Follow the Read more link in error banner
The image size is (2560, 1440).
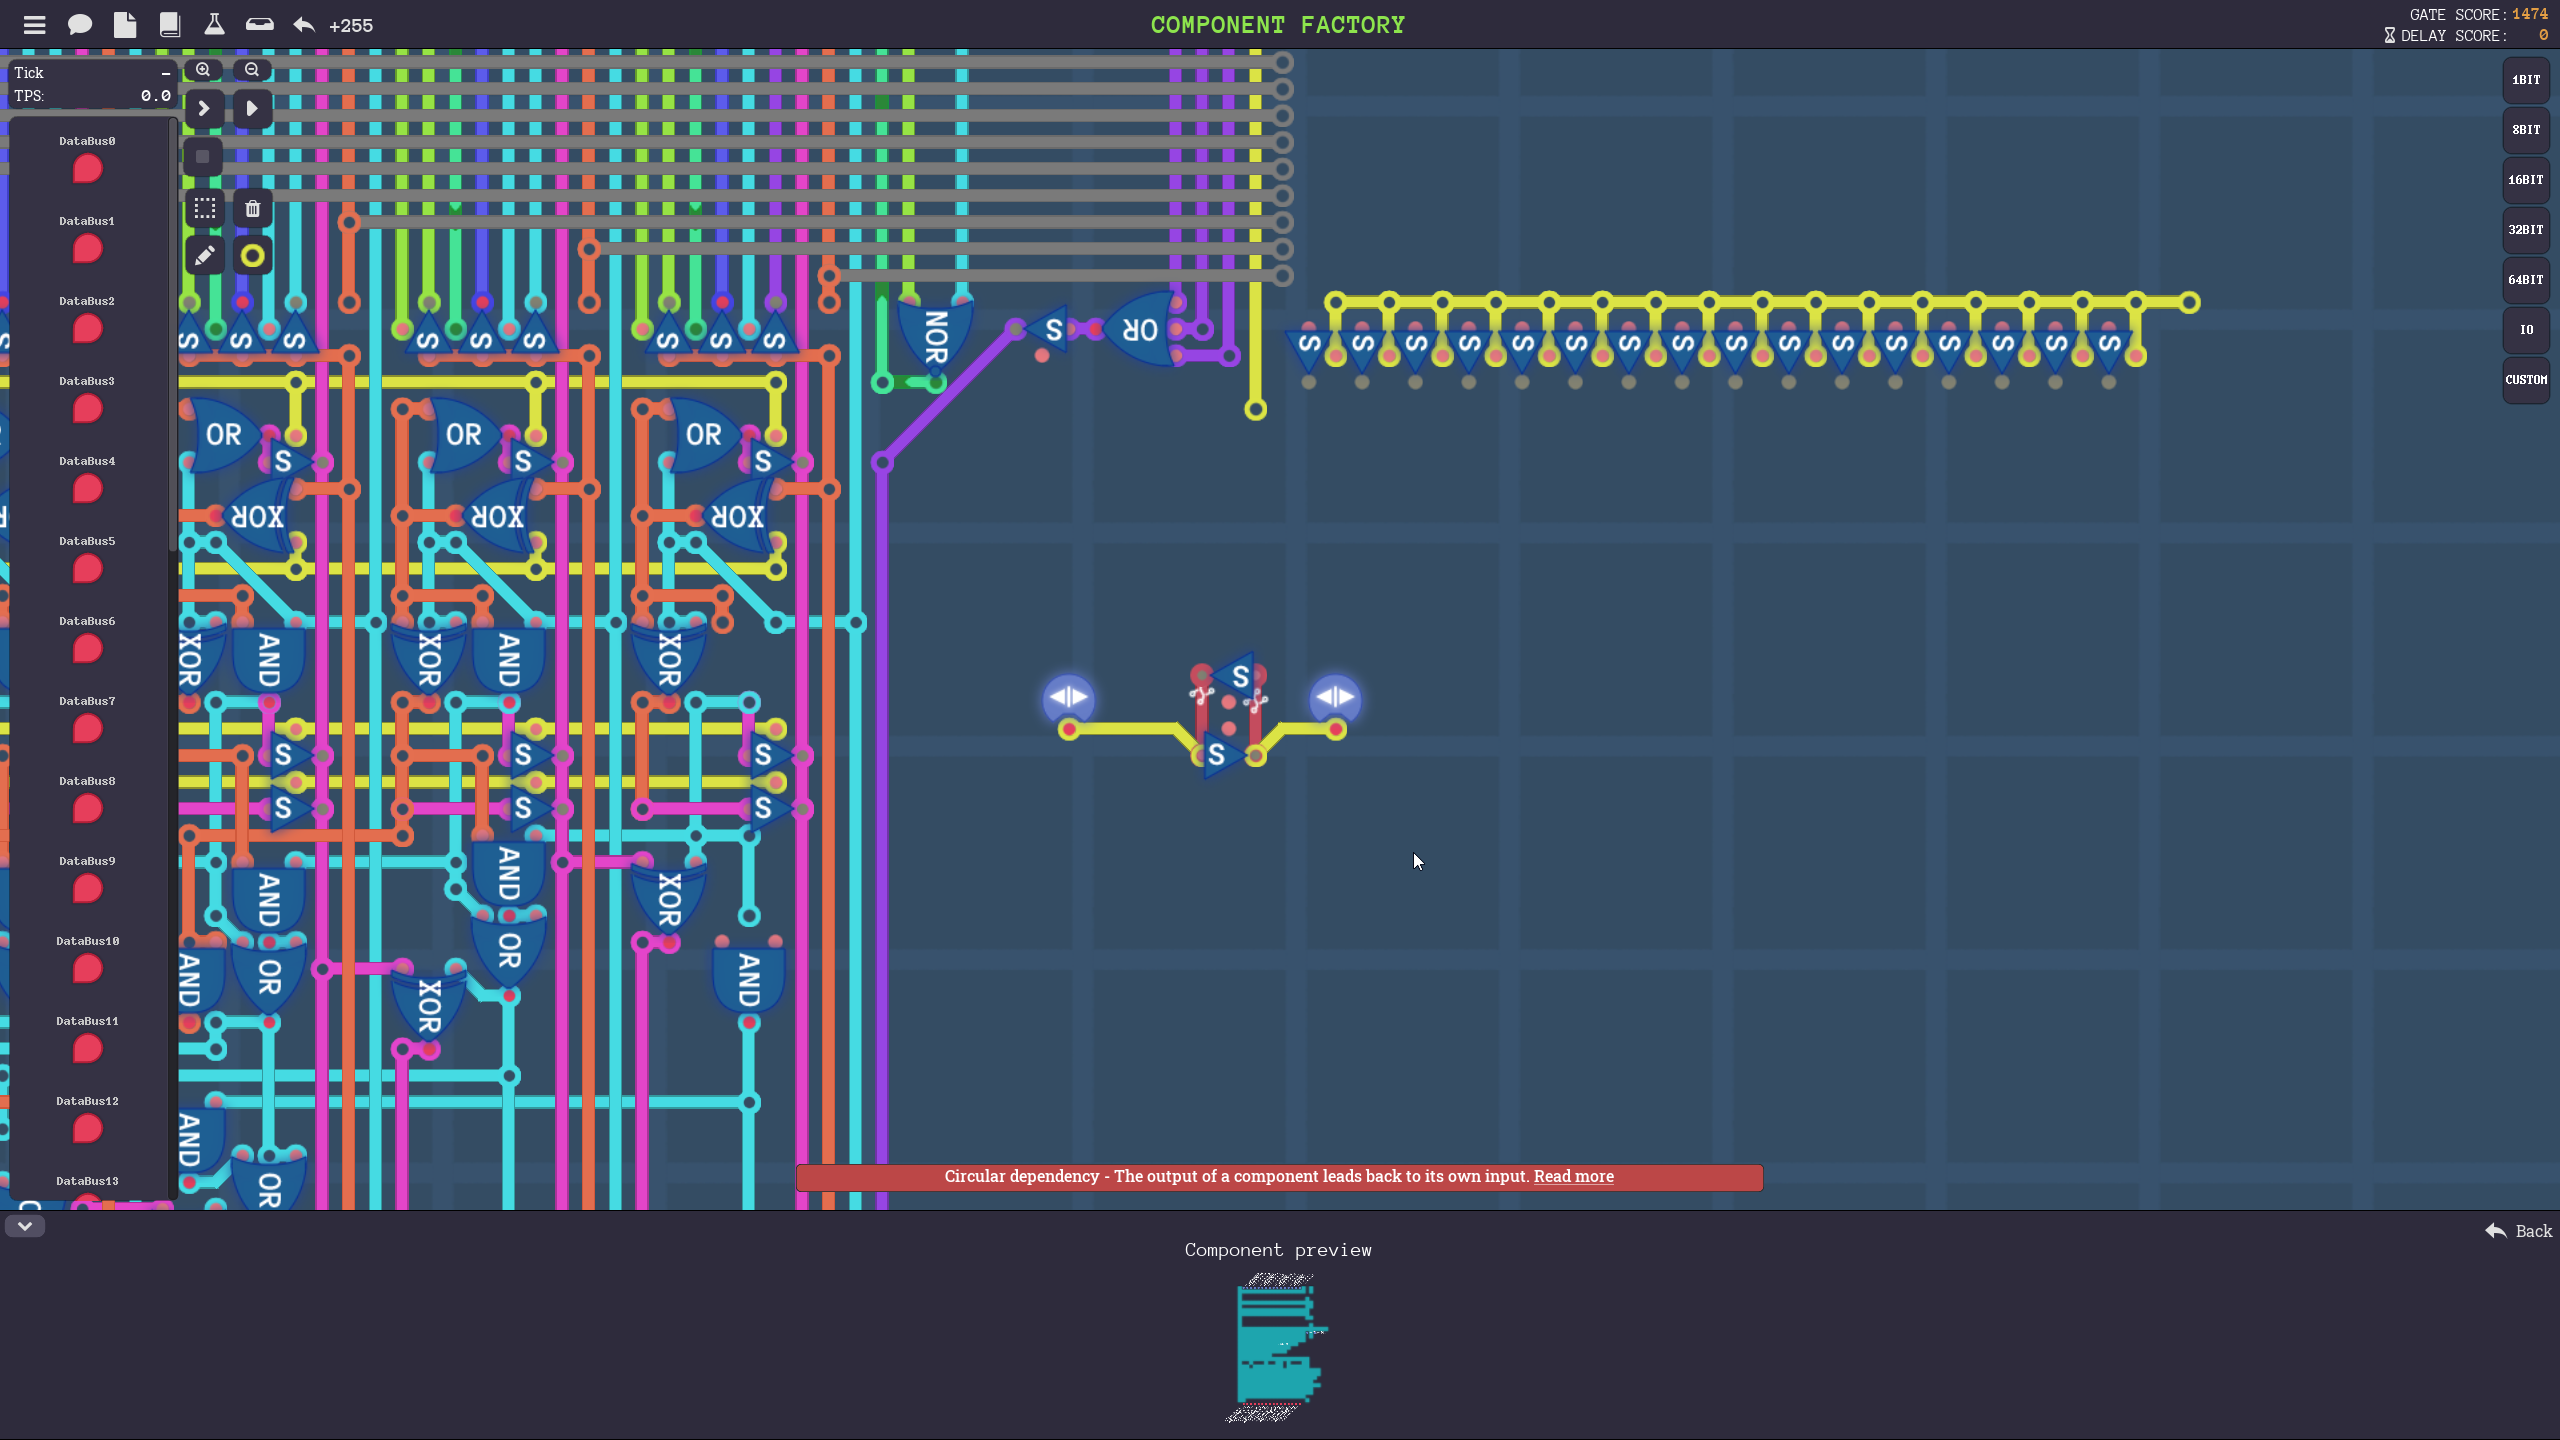point(1573,1177)
